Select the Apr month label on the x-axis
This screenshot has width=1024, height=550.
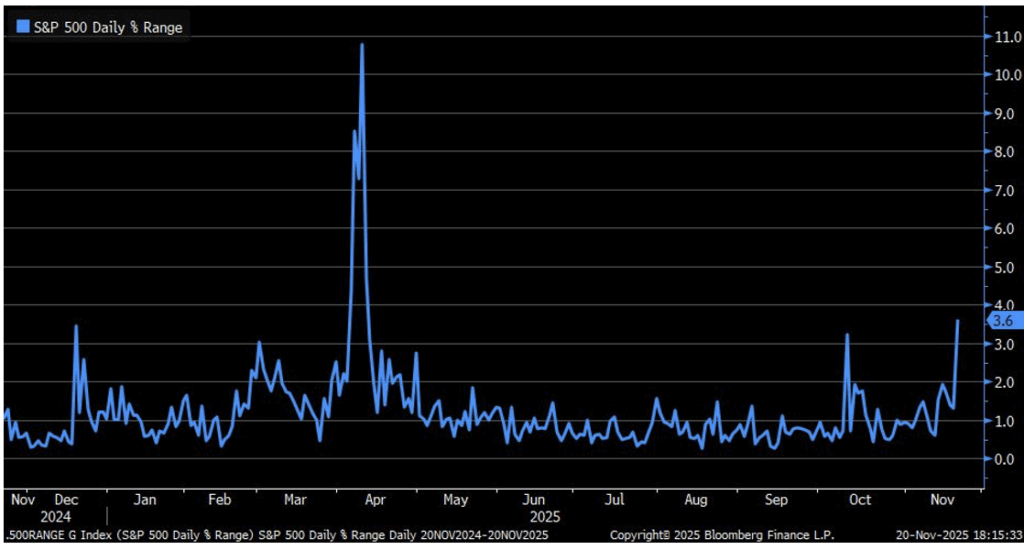click(376, 499)
